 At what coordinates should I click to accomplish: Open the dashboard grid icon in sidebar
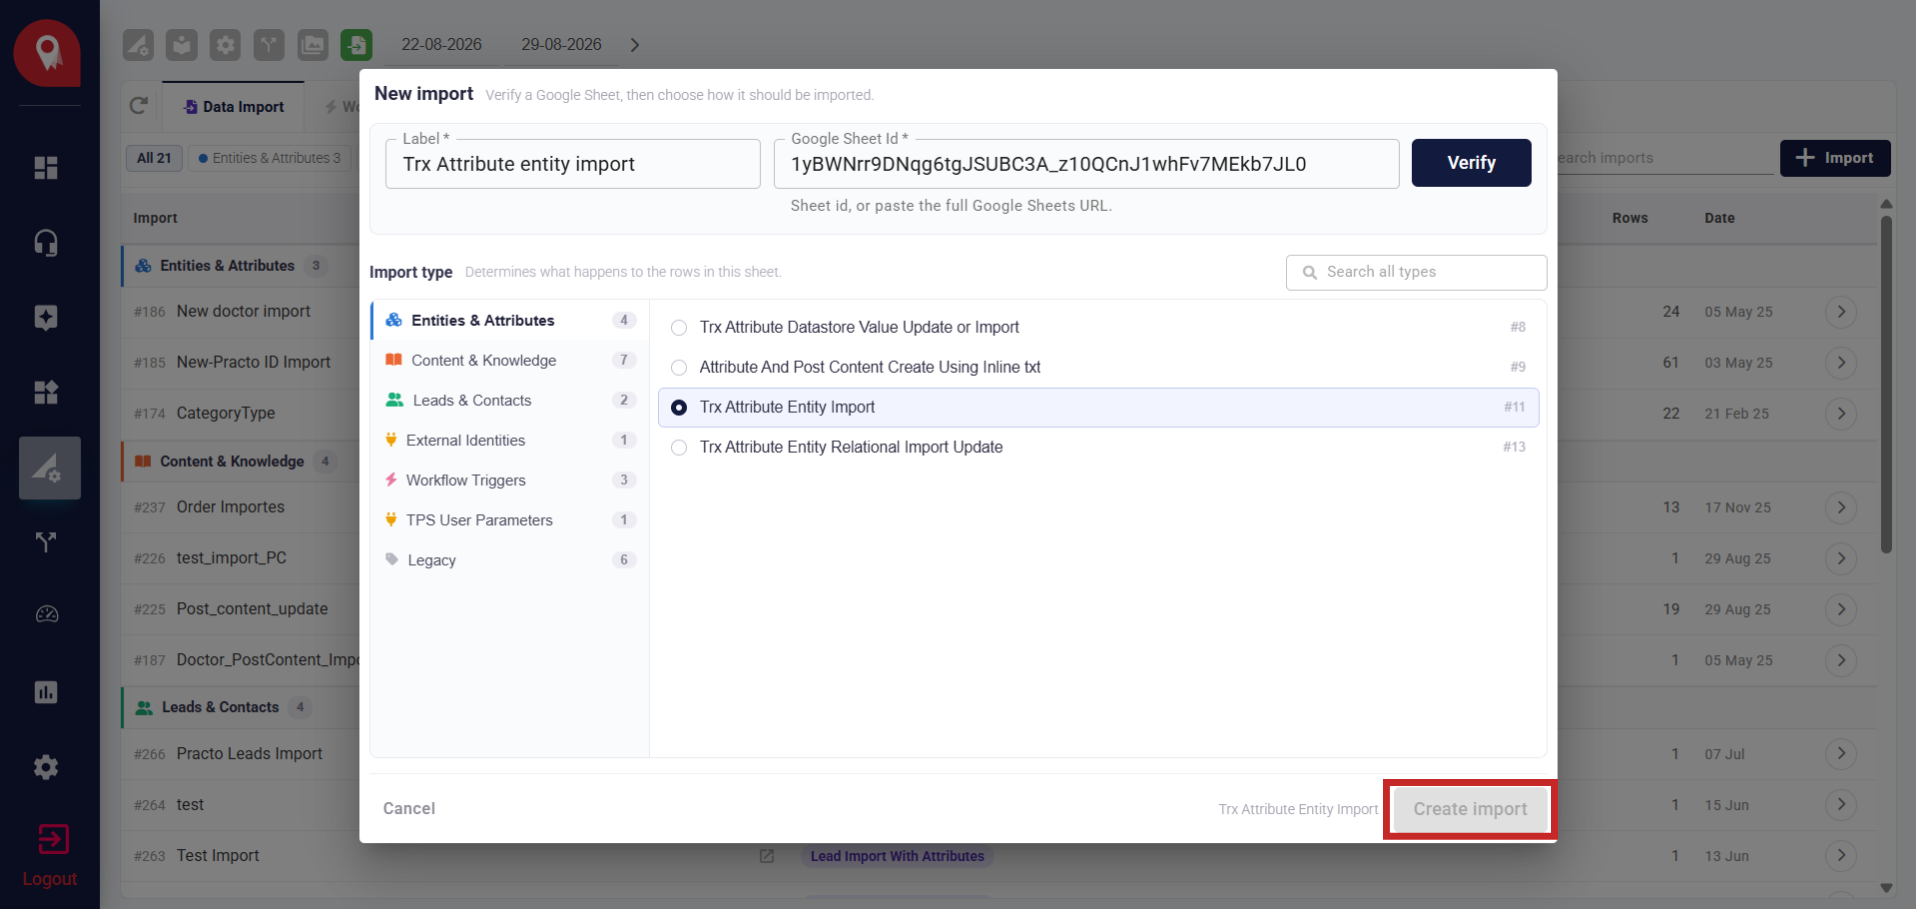46,168
